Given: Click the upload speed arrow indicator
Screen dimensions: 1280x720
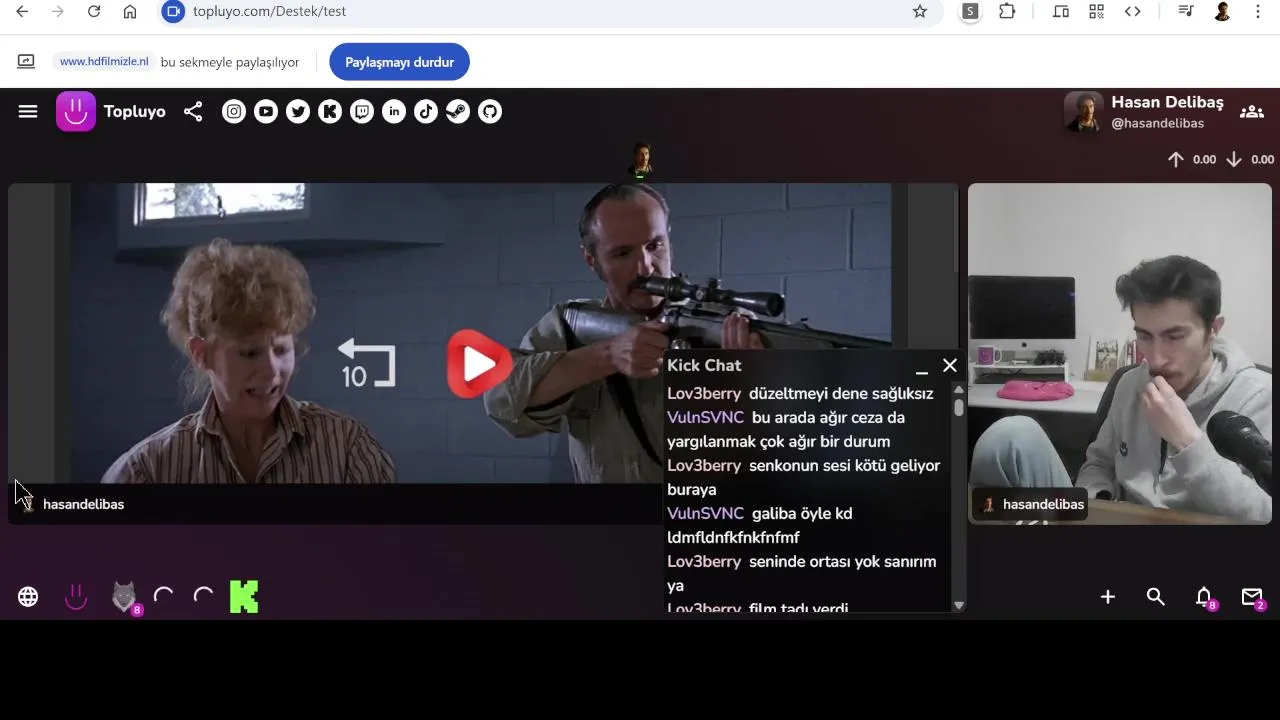Looking at the screenshot, I should (x=1176, y=159).
